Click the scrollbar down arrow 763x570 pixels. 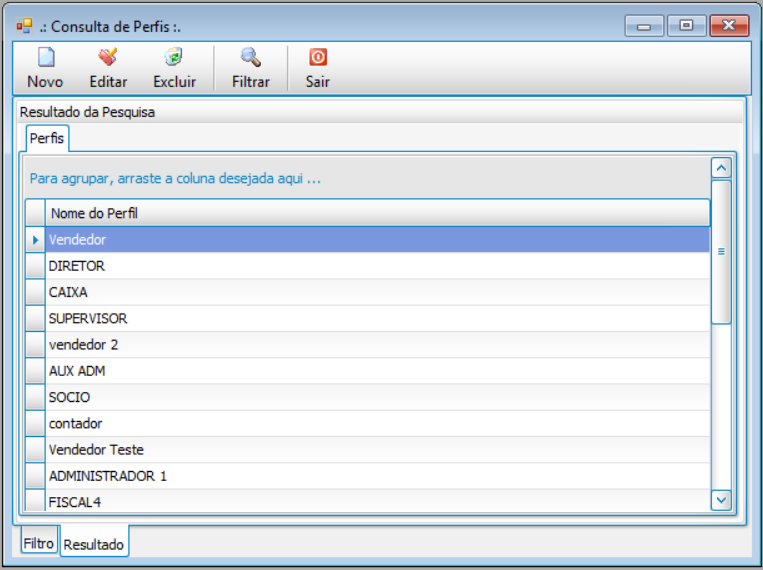click(x=721, y=500)
